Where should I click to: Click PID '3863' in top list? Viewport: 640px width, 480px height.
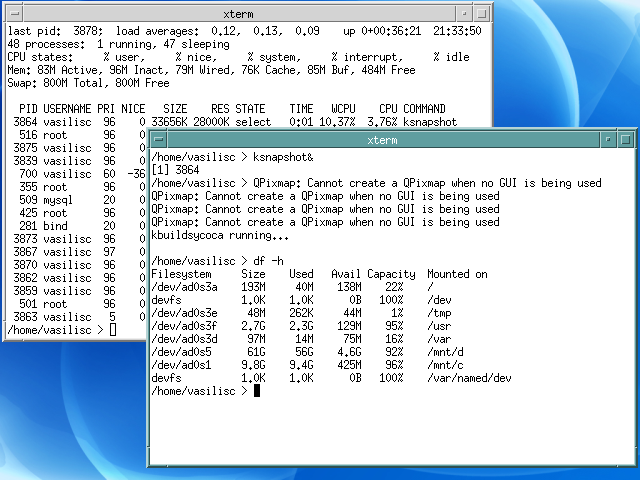point(25,317)
